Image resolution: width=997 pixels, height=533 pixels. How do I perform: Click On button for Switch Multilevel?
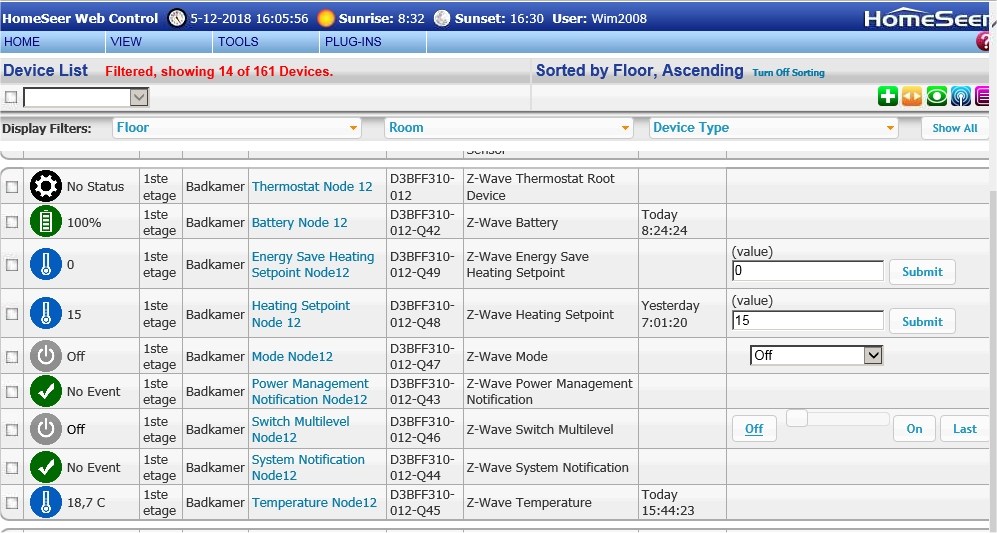[914, 429]
